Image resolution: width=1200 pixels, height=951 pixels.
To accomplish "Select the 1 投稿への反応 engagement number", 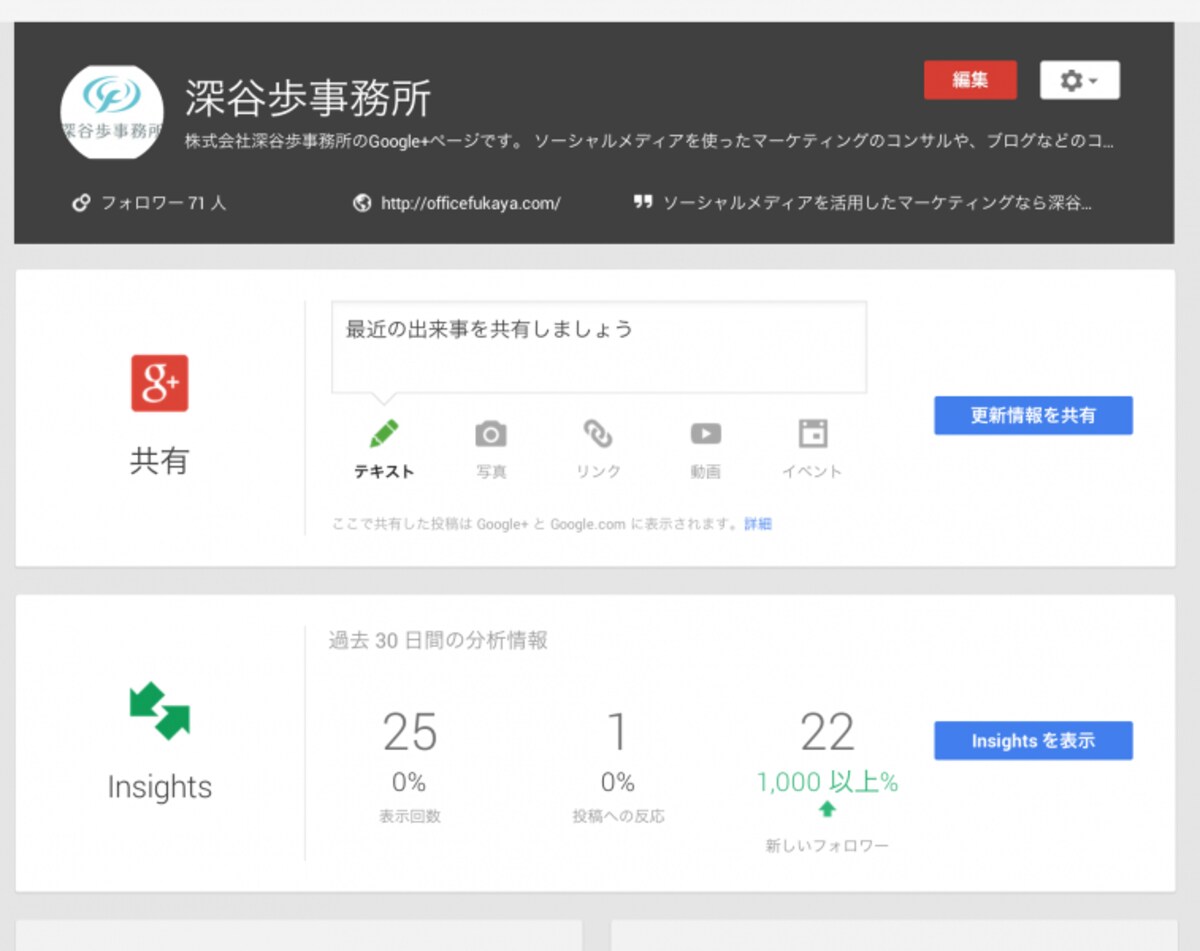I will [x=618, y=733].
